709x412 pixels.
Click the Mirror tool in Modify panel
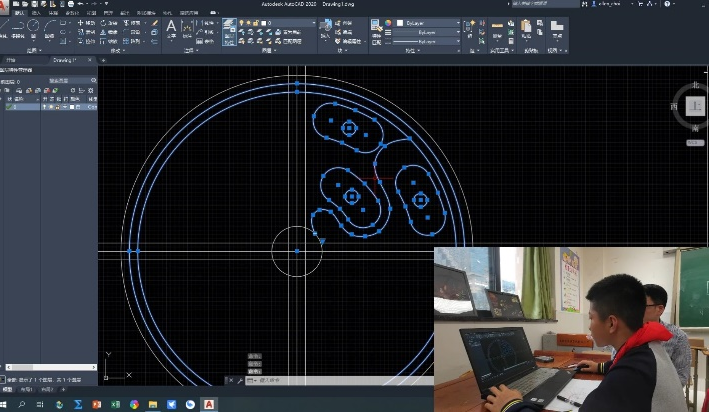[x=109, y=32]
